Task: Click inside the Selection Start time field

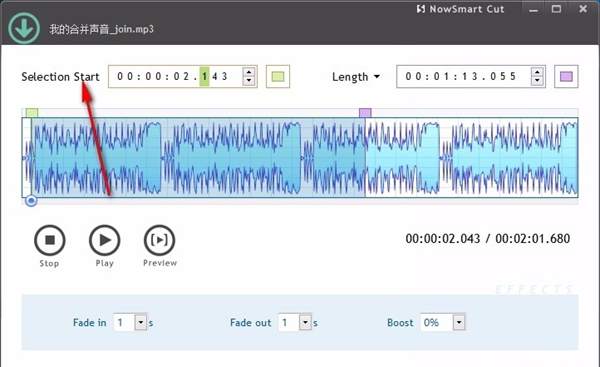Action: (x=176, y=77)
